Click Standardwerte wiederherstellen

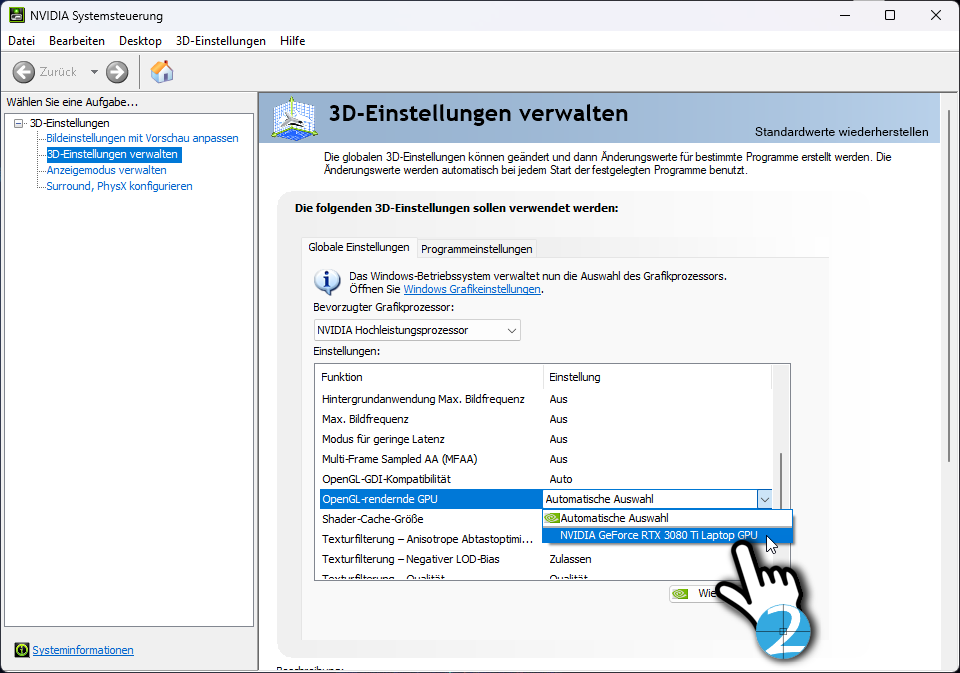pyautogui.click(x=841, y=132)
